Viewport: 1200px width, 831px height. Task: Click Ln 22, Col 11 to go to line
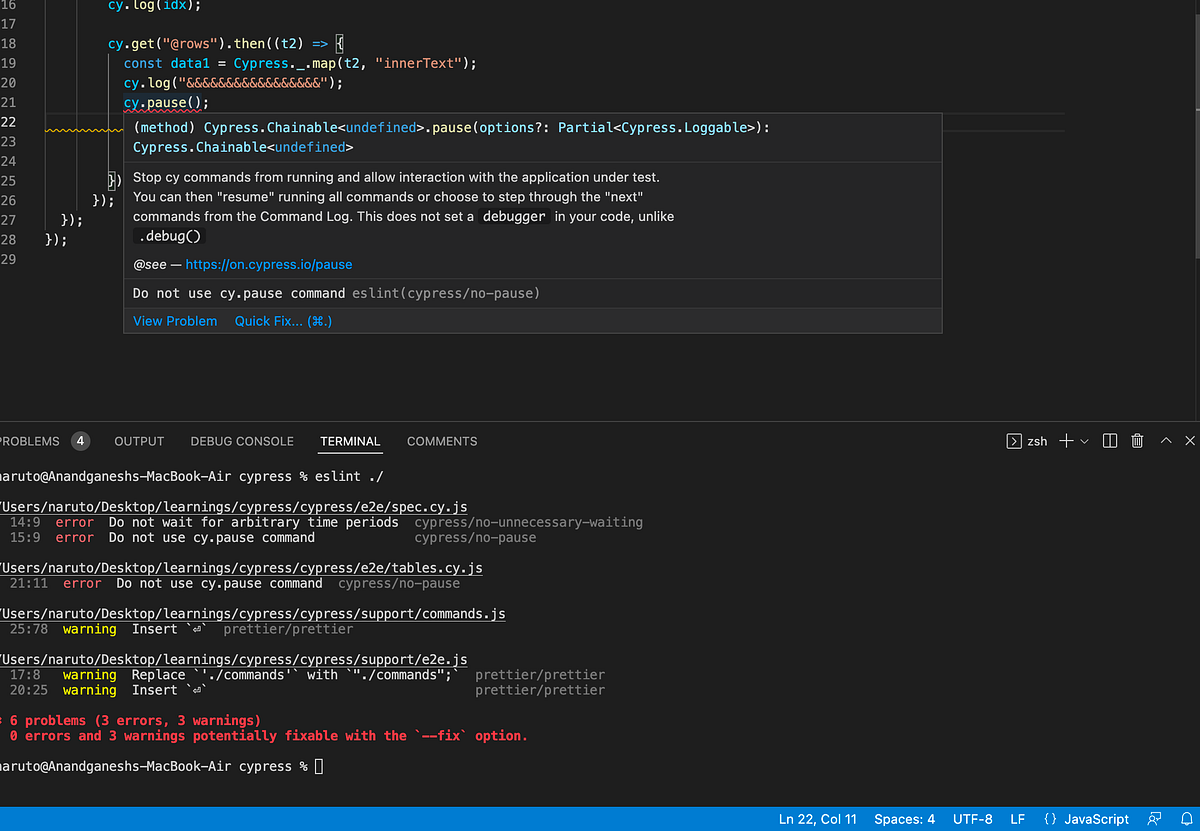(817, 819)
